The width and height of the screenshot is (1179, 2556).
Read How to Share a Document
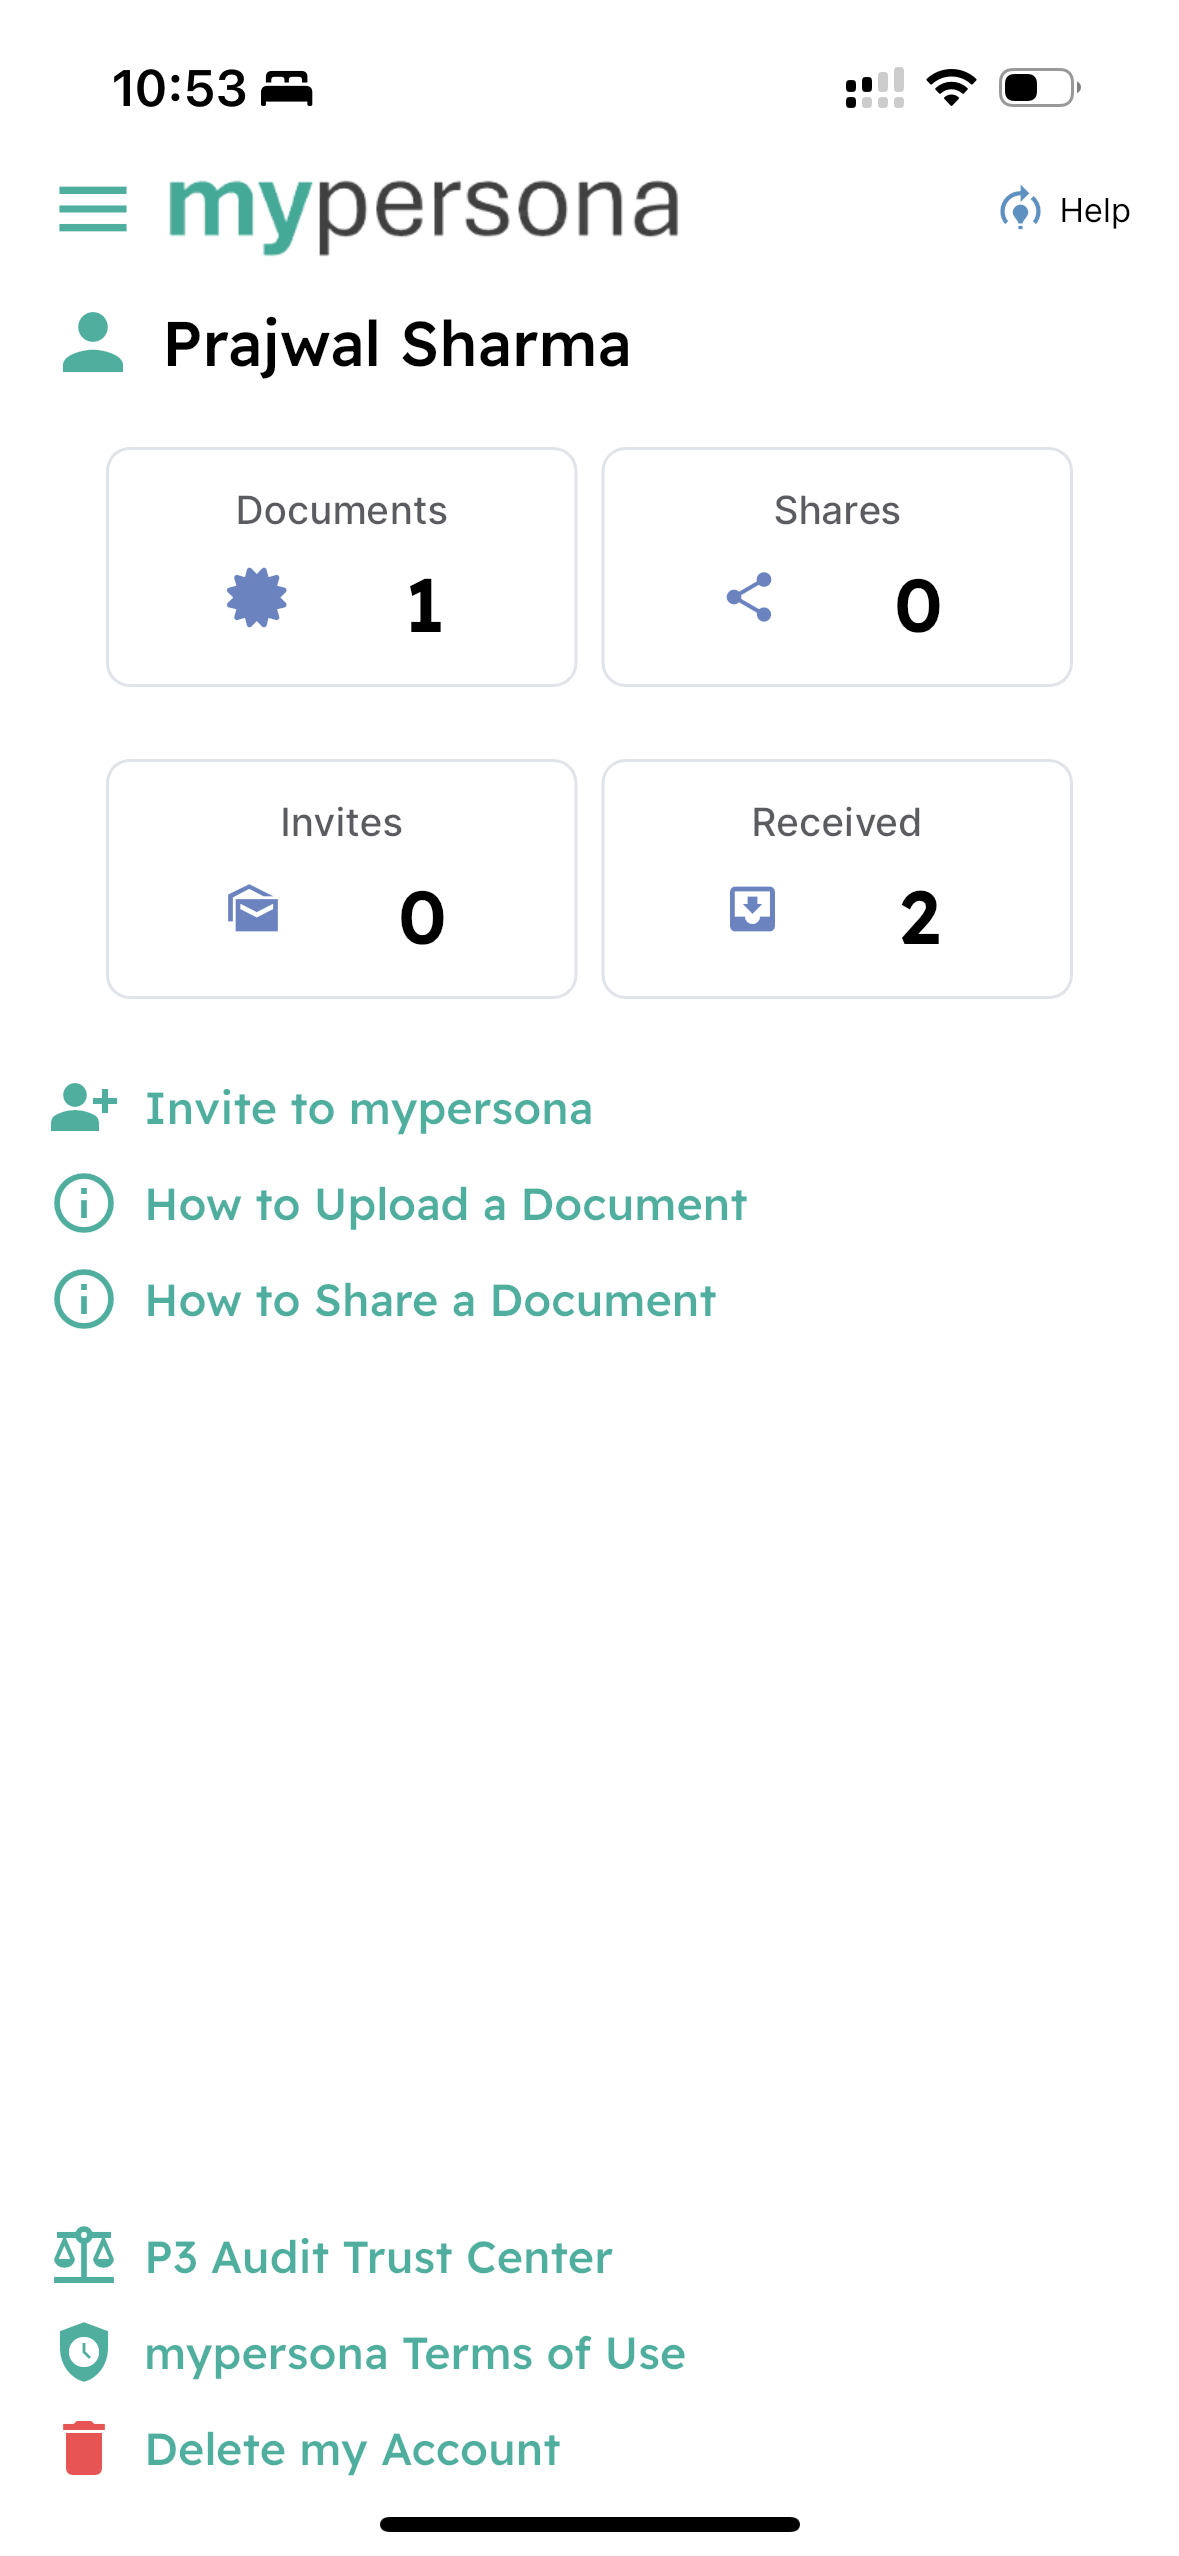point(431,1301)
